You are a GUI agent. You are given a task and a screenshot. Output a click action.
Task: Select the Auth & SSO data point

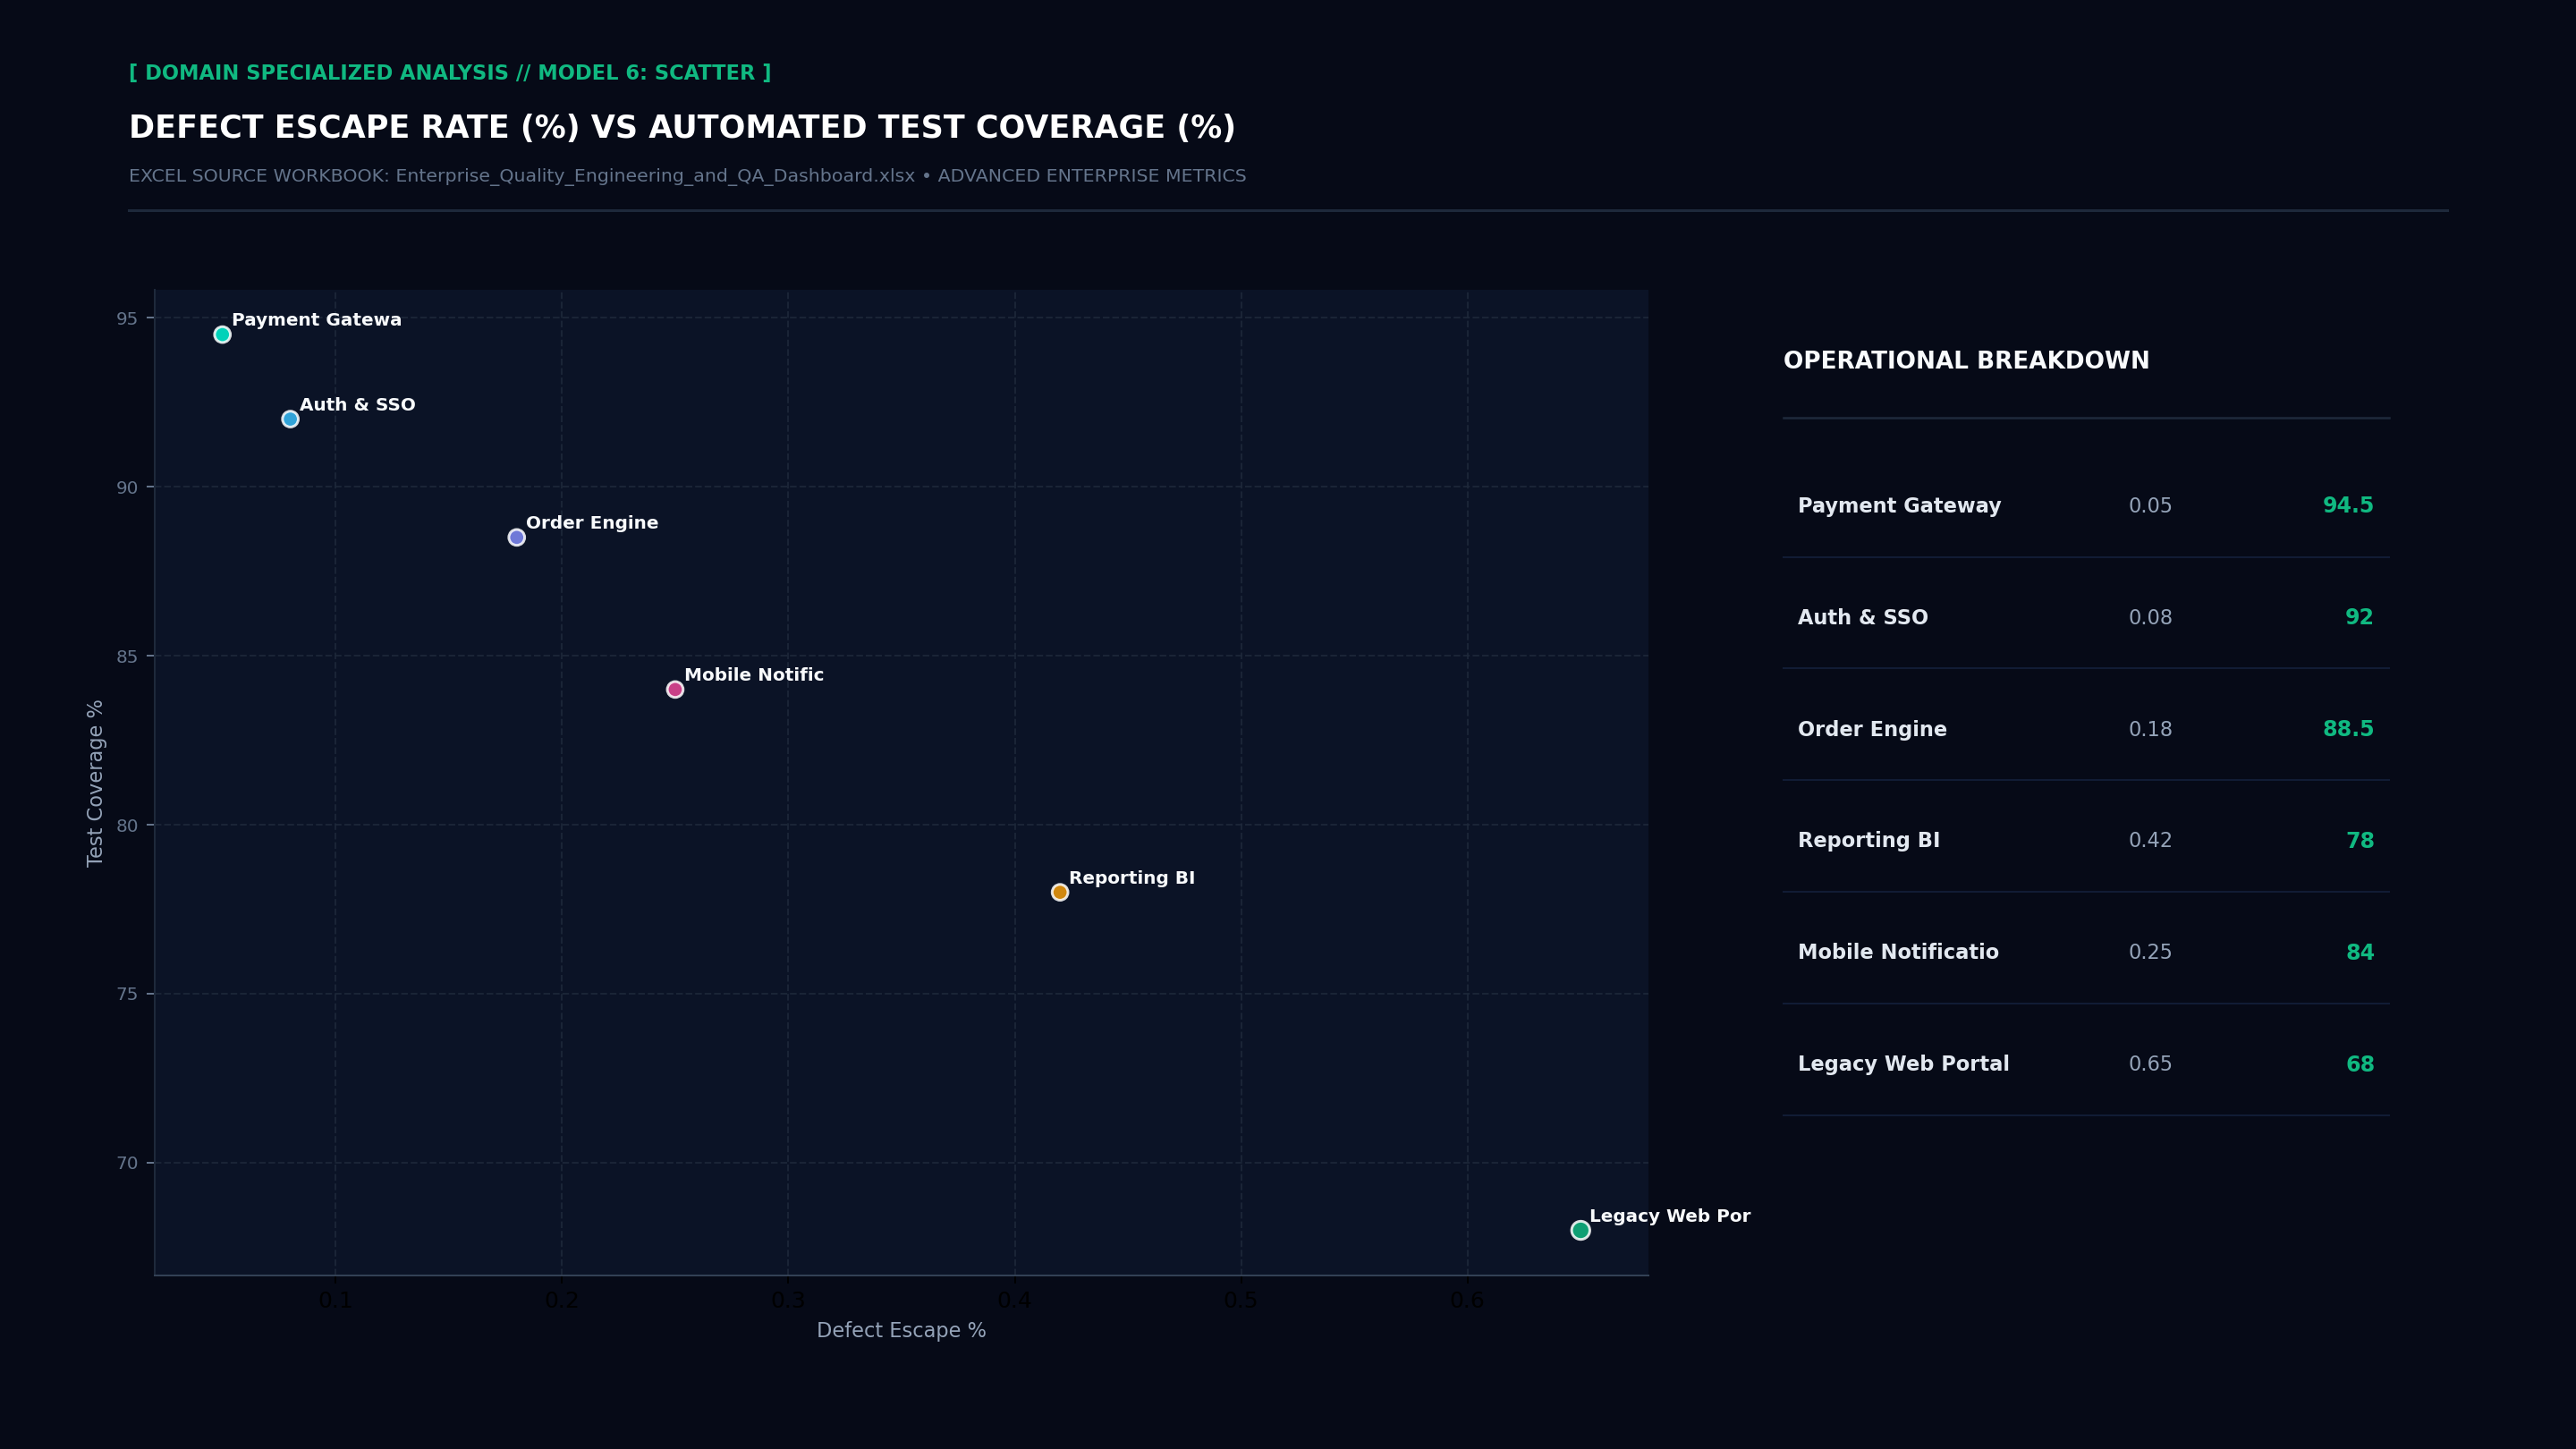coord(290,419)
